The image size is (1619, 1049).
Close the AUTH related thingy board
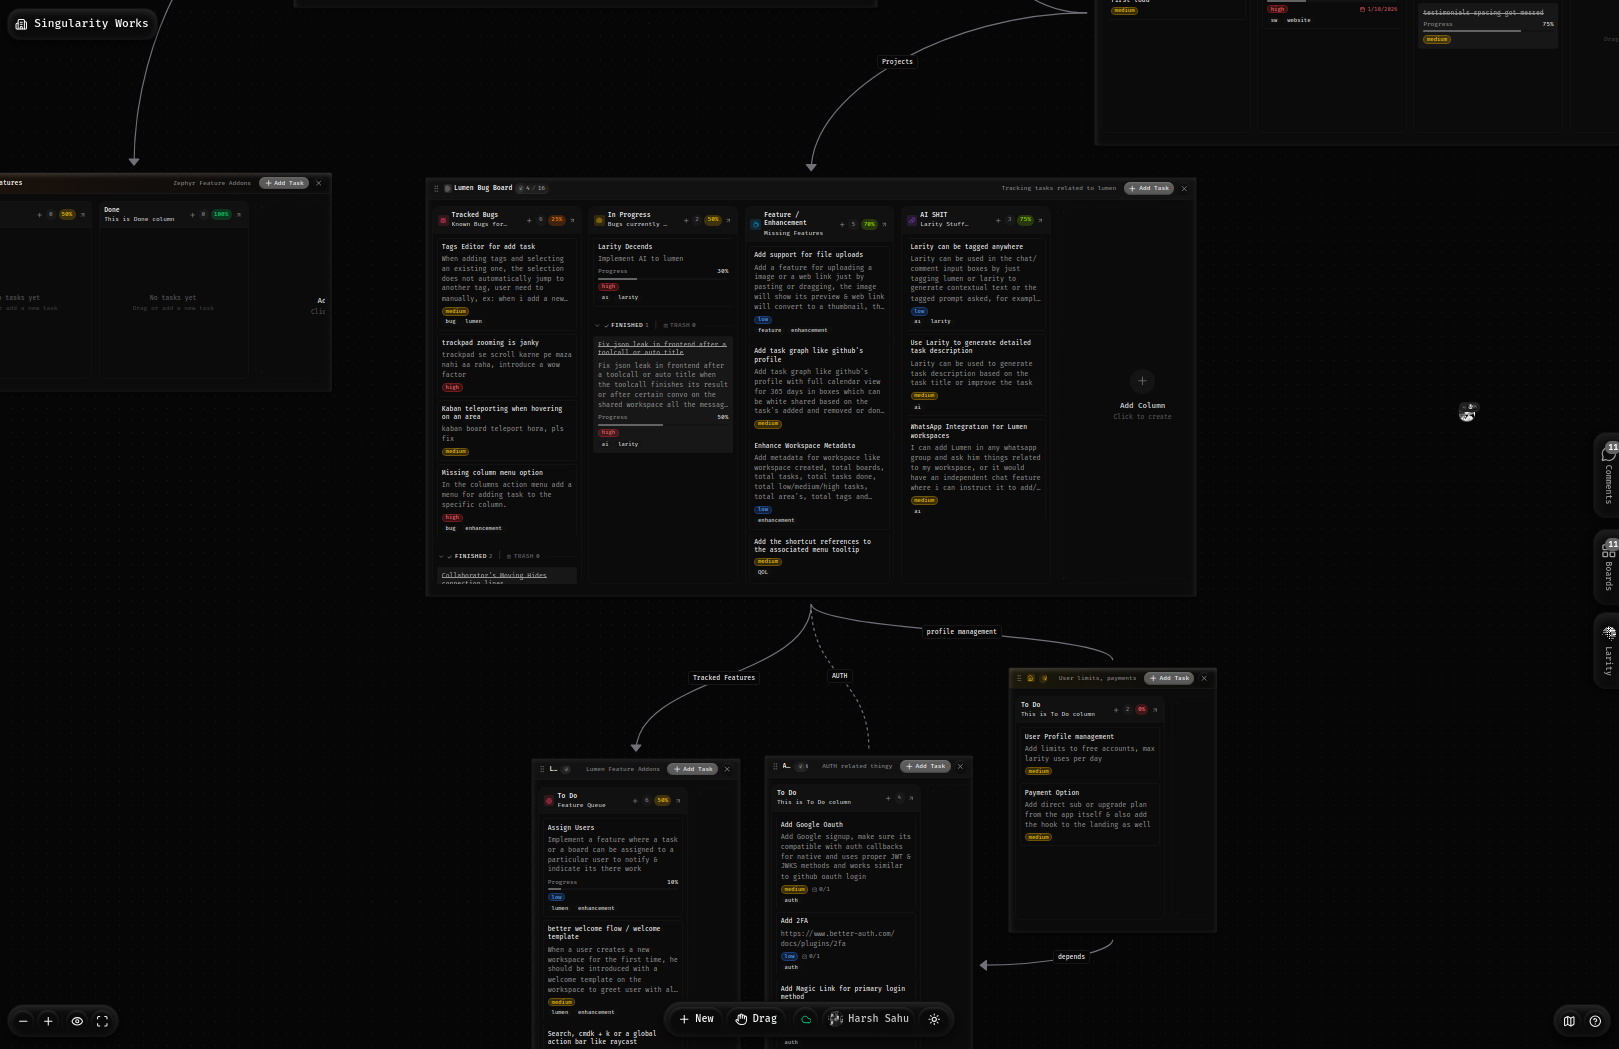coord(961,767)
